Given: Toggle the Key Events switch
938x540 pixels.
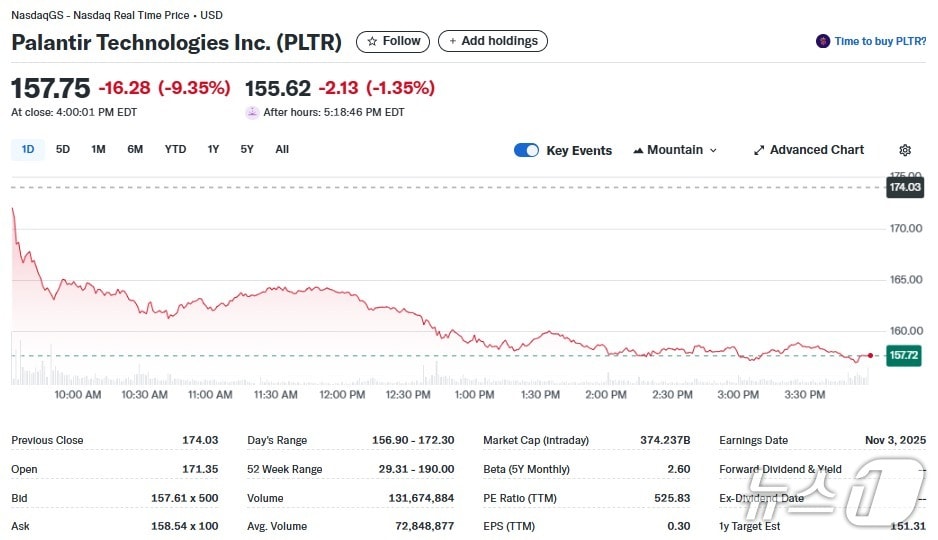Looking at the screenshot, I should (x=526, y=150).
